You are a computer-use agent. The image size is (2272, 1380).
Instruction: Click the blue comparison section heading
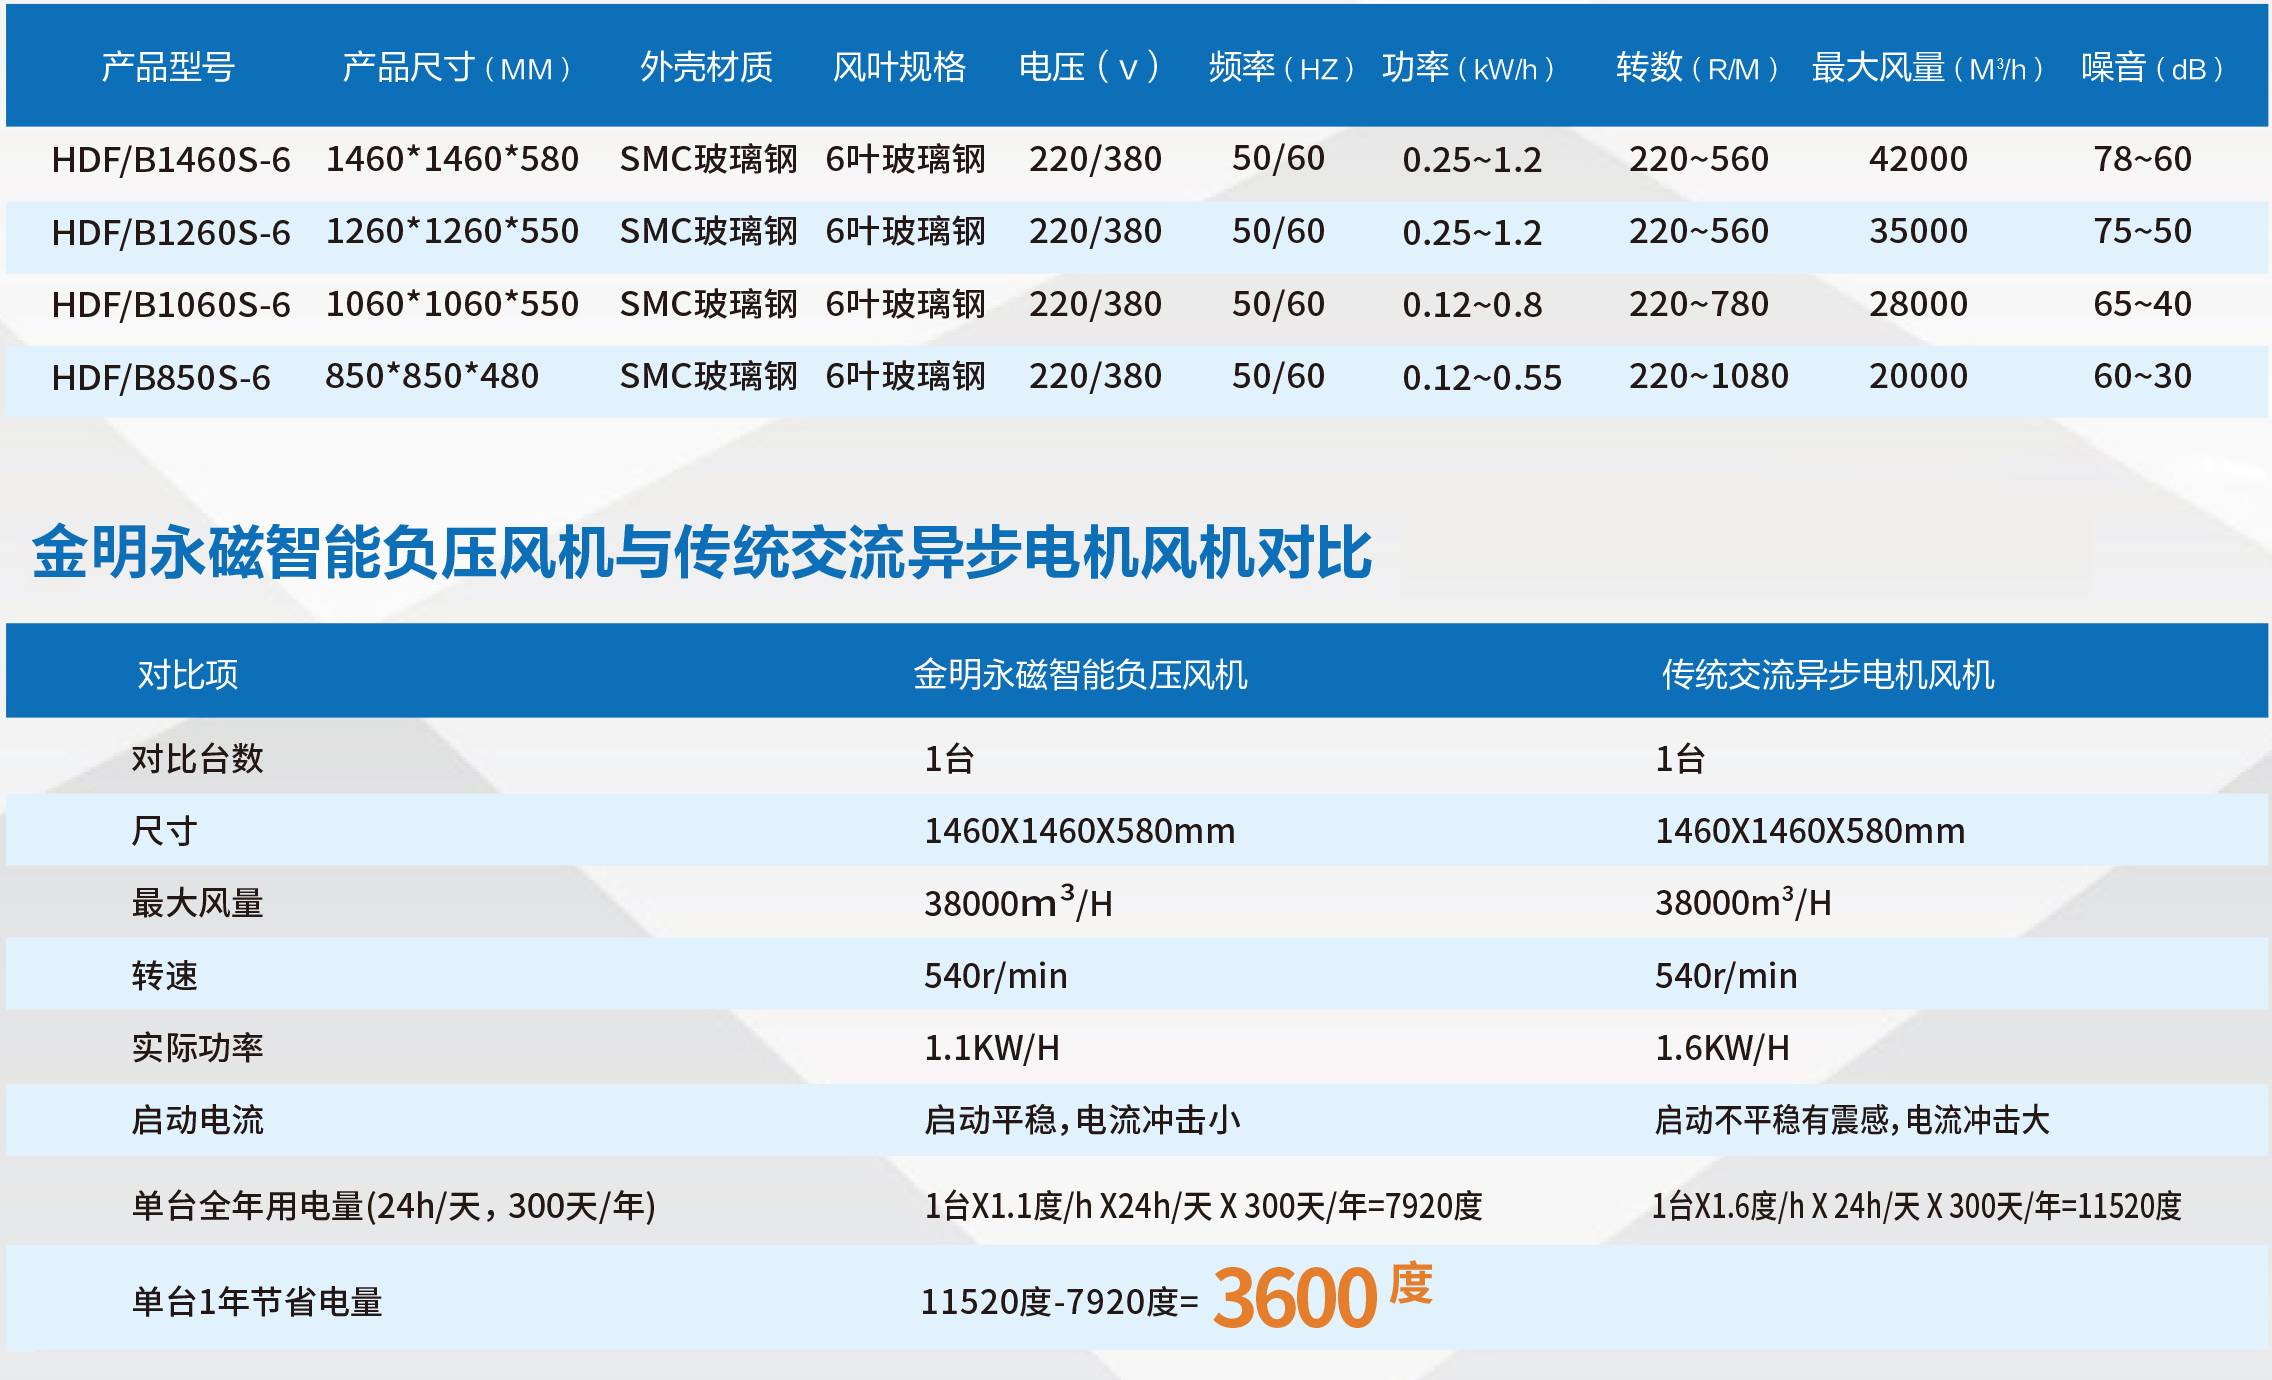click(702, 552)
